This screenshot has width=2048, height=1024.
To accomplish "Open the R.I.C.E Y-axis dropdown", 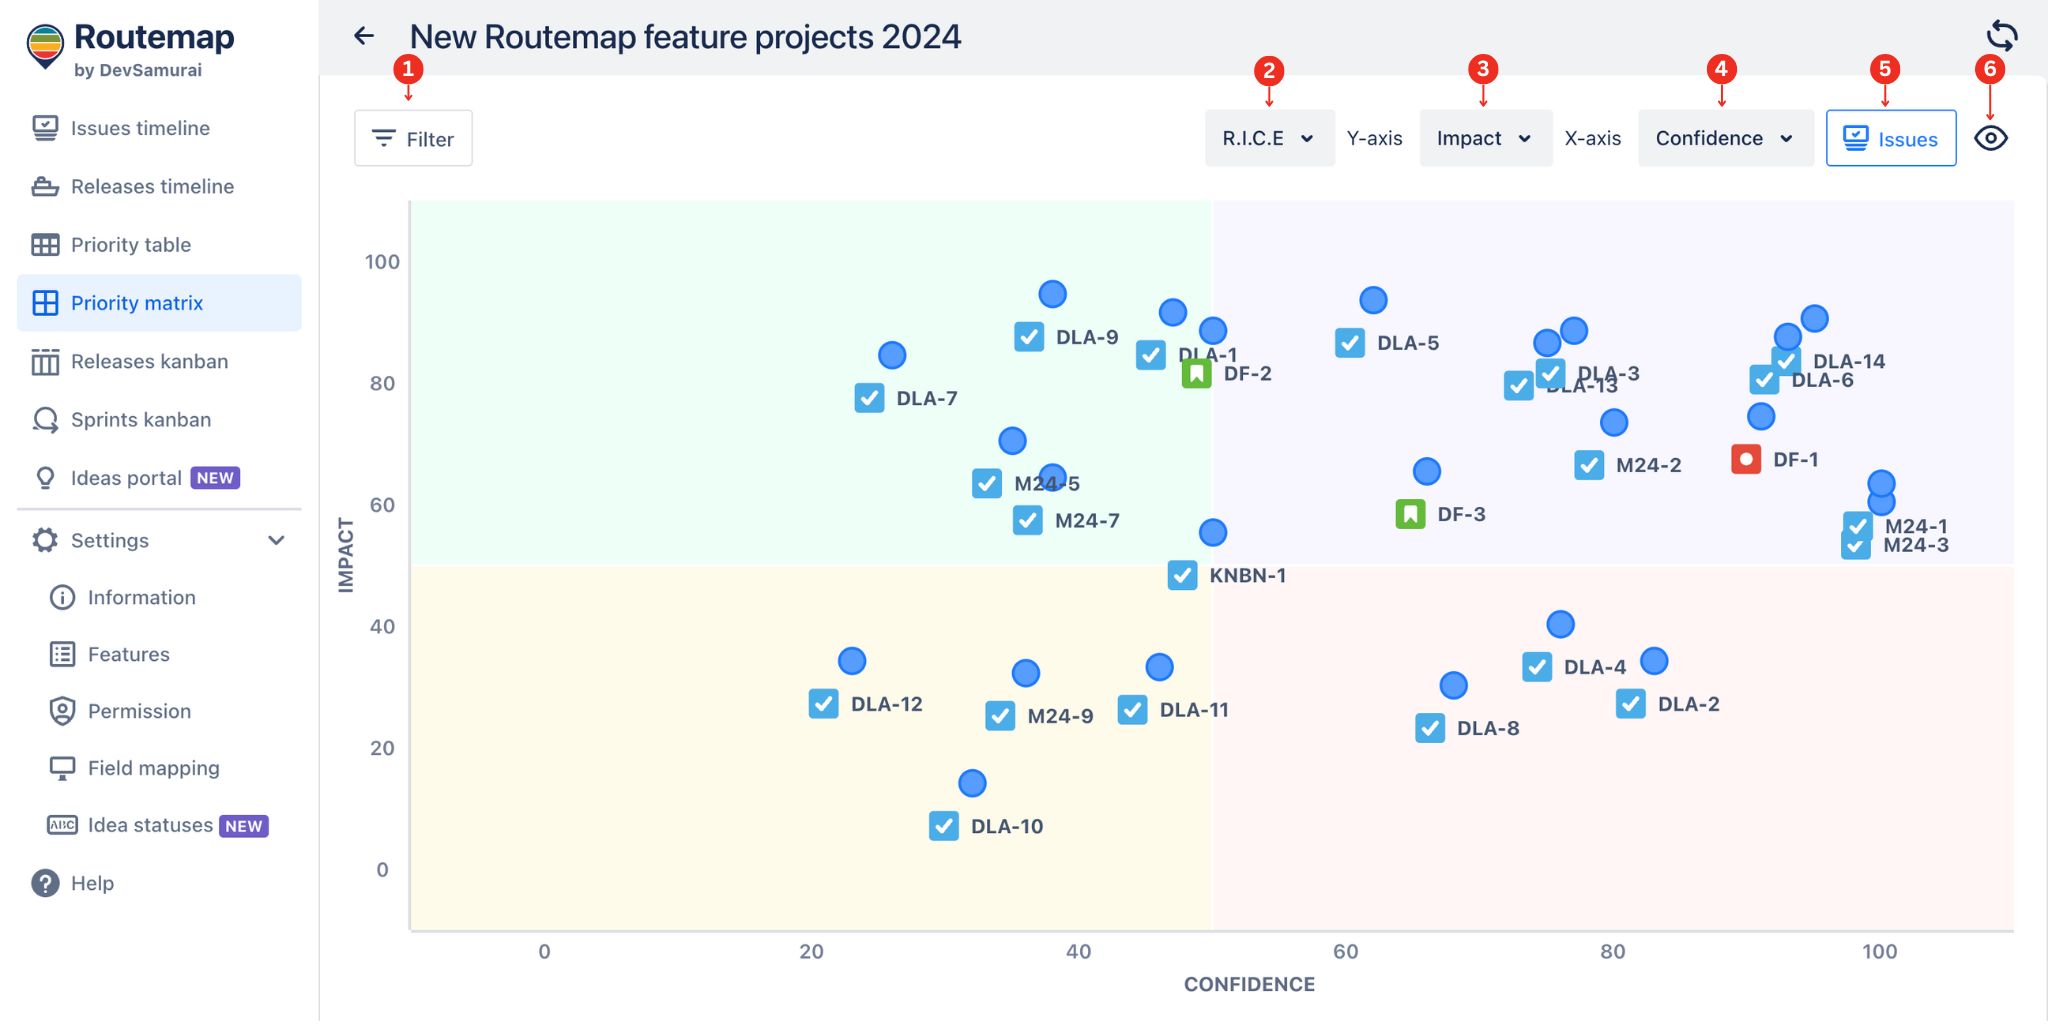I will click(x=1268, y=138).
